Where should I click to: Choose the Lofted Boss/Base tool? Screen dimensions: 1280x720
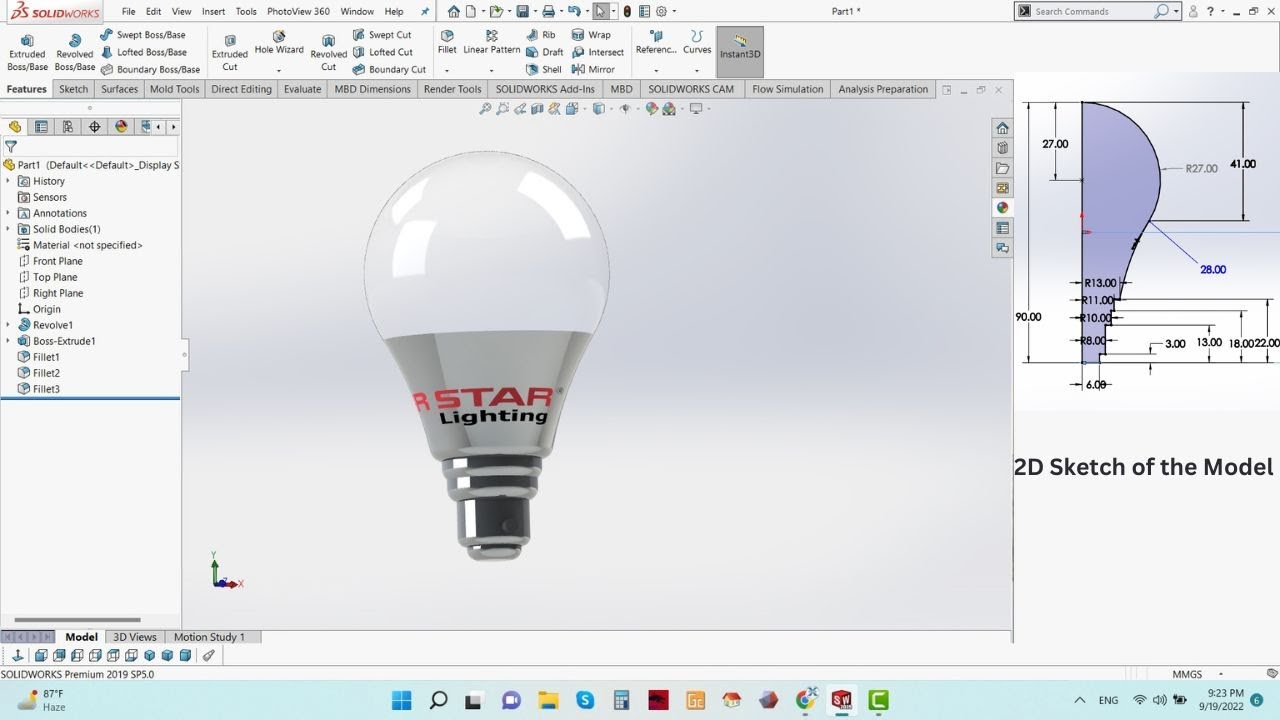click(x=143, y=52)
